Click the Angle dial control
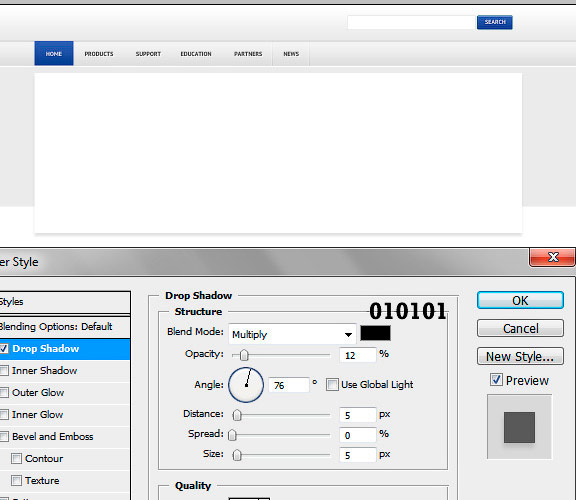Image resolution: width=576 pixels, height=500 pixels. pos(246,385)
